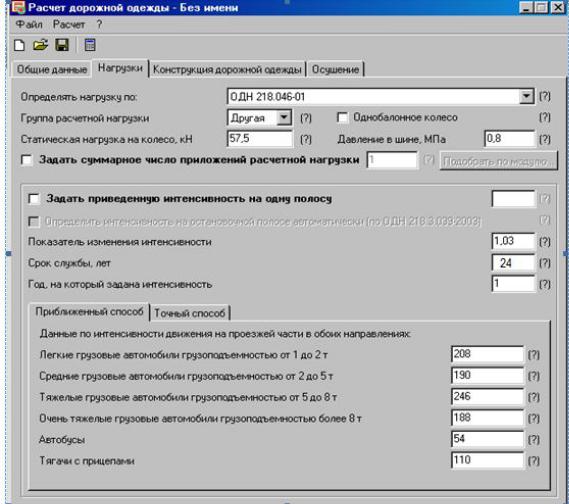Open help (?) next to ОДН 218.046-01 dropdown
Viewport: 569px width, 504px height.
tap(545, 96)
